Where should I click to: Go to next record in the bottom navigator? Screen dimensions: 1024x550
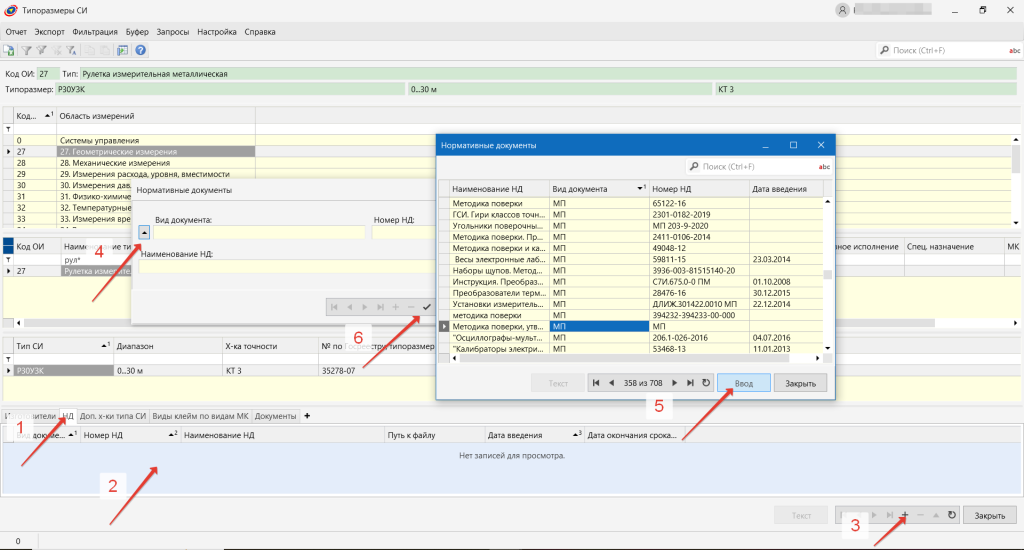pyautogui.click(x=874, y=515)
